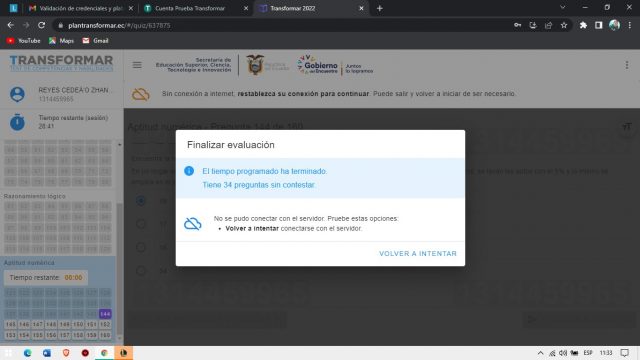Show hidden system tray icons
The width and height of the screenshot is (640, 360).
(540, 353)
